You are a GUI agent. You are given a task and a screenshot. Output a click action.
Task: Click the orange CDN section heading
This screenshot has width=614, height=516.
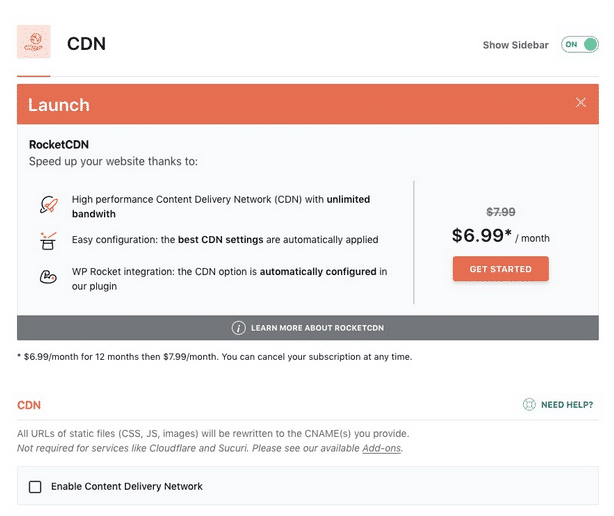point(29,405)
